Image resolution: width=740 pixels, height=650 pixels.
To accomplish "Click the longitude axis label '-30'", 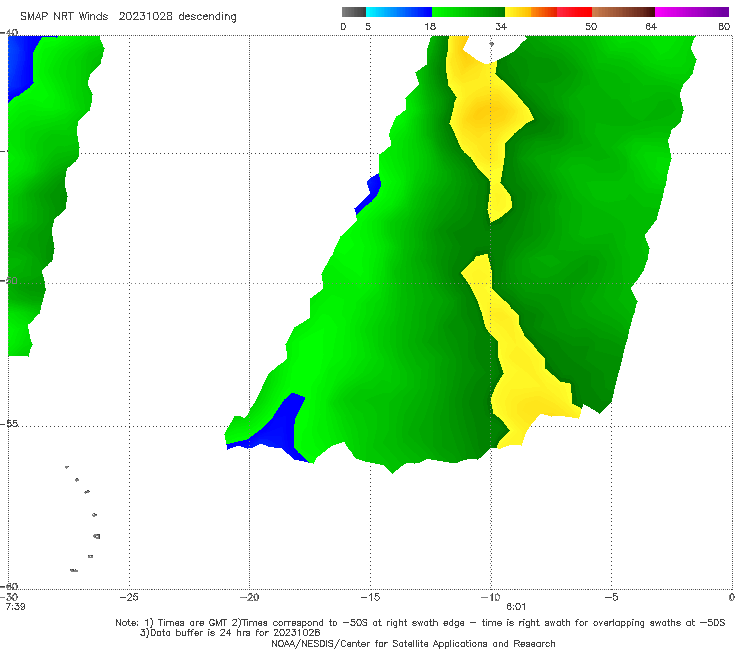I will tap(9, 597).
